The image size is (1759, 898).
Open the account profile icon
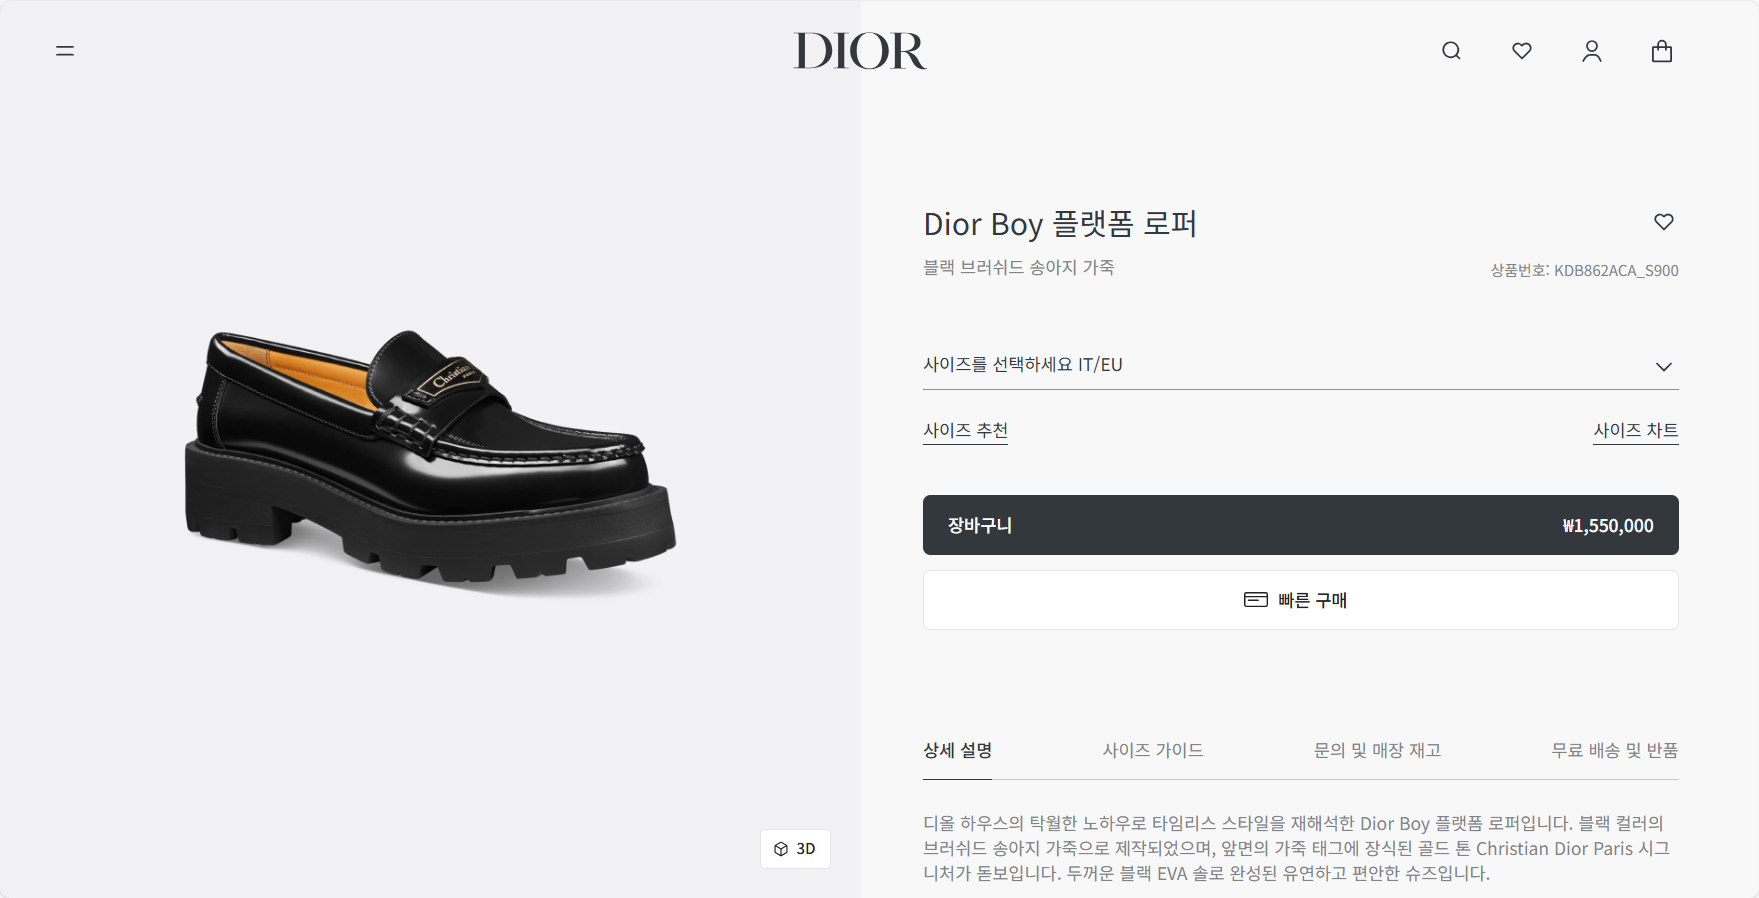pyautogui.click(x=1591, y=51)
